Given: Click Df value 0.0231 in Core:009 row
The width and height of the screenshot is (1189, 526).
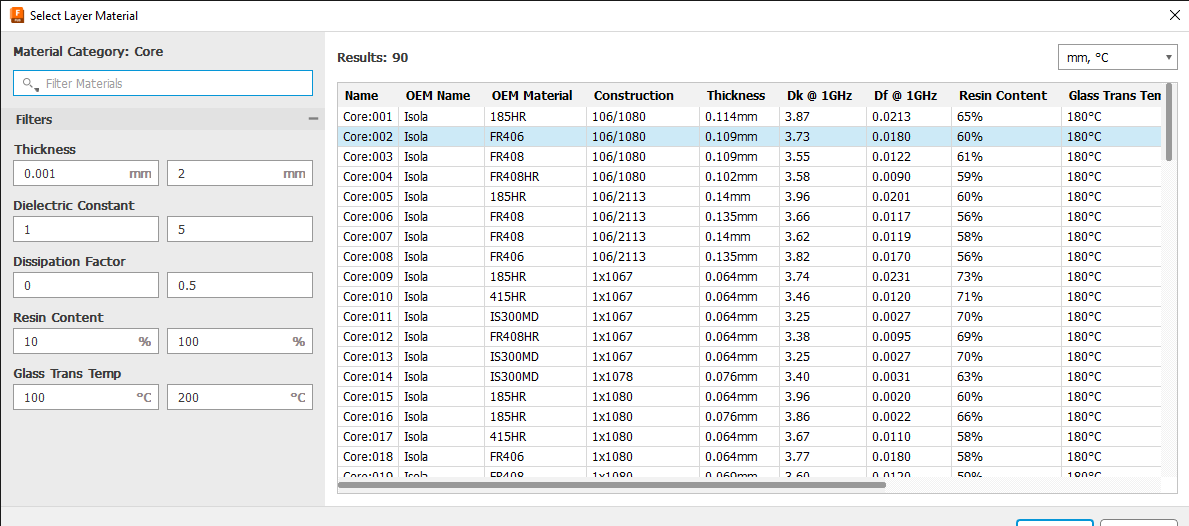Looking at the screenshot, I should (890, 277).
